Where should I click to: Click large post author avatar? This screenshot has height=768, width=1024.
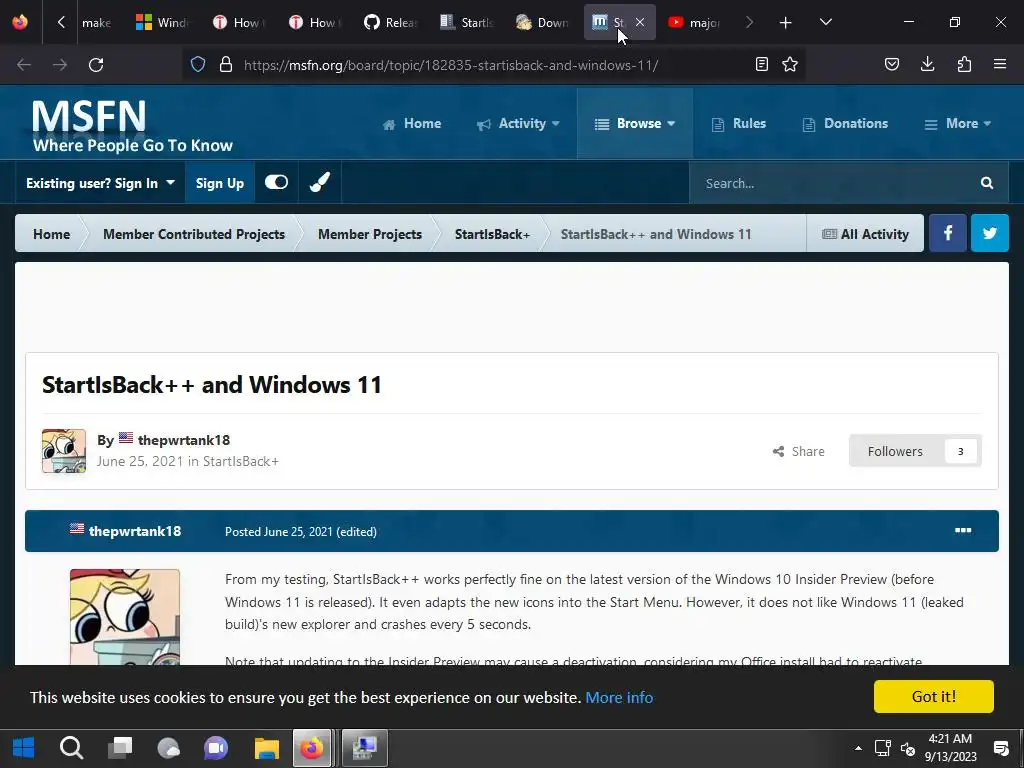pos(125,617)
